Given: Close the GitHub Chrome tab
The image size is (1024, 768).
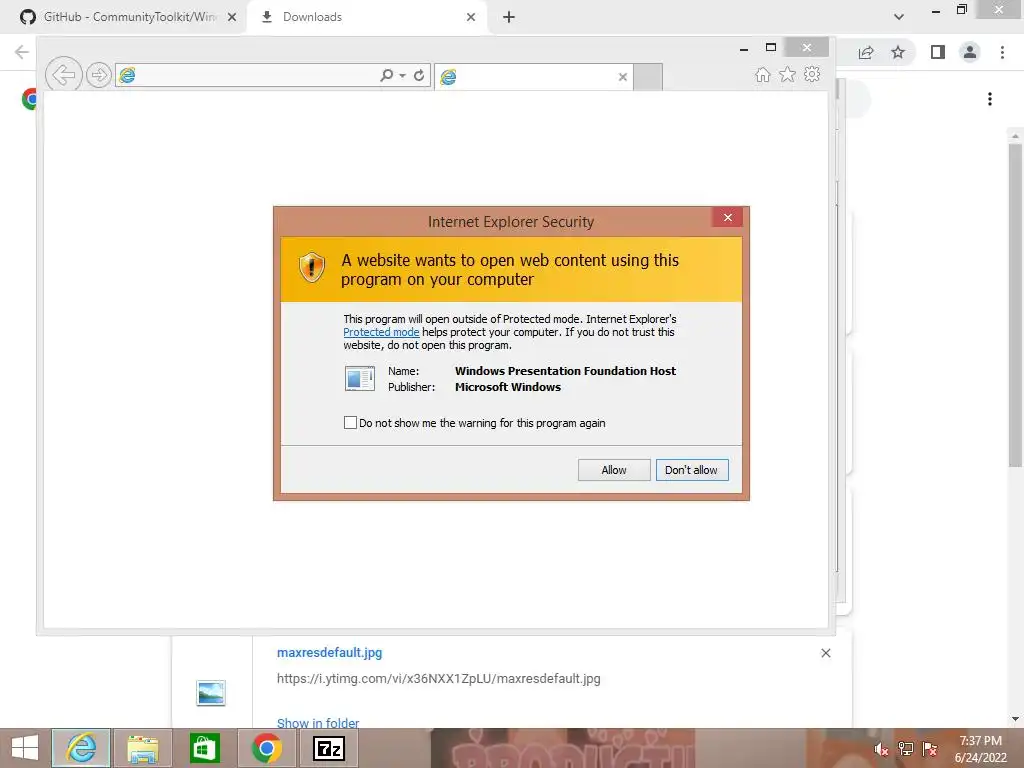Looking at the screenshot, I should point(232,17).
